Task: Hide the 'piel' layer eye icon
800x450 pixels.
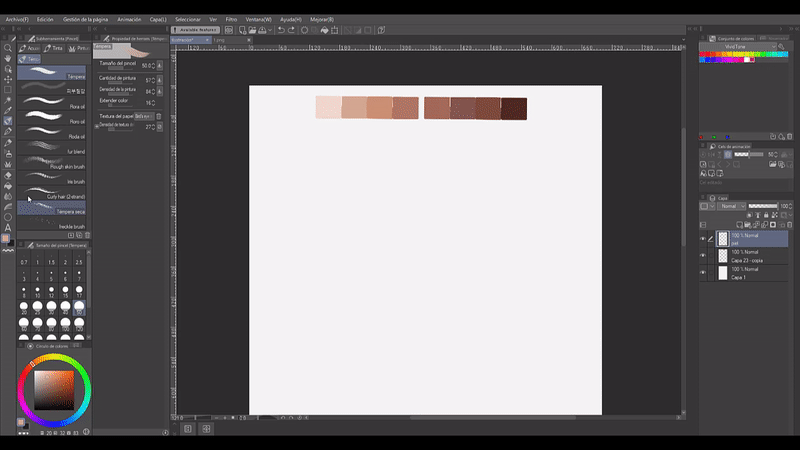Action: coord(703,239)
